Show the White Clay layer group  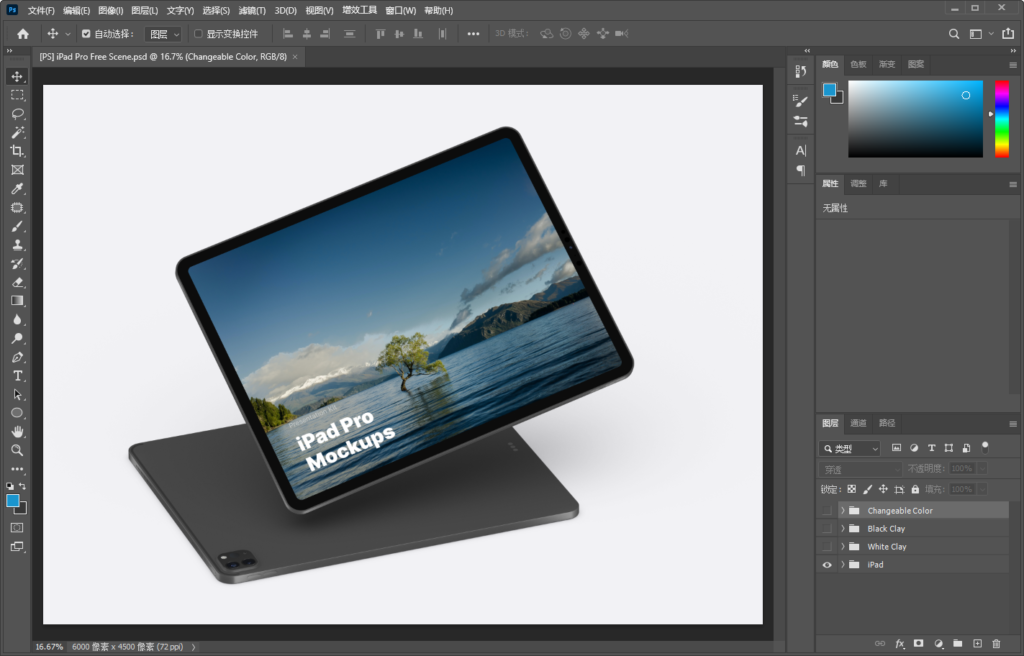pyautogui.click(x=827, y=546)
